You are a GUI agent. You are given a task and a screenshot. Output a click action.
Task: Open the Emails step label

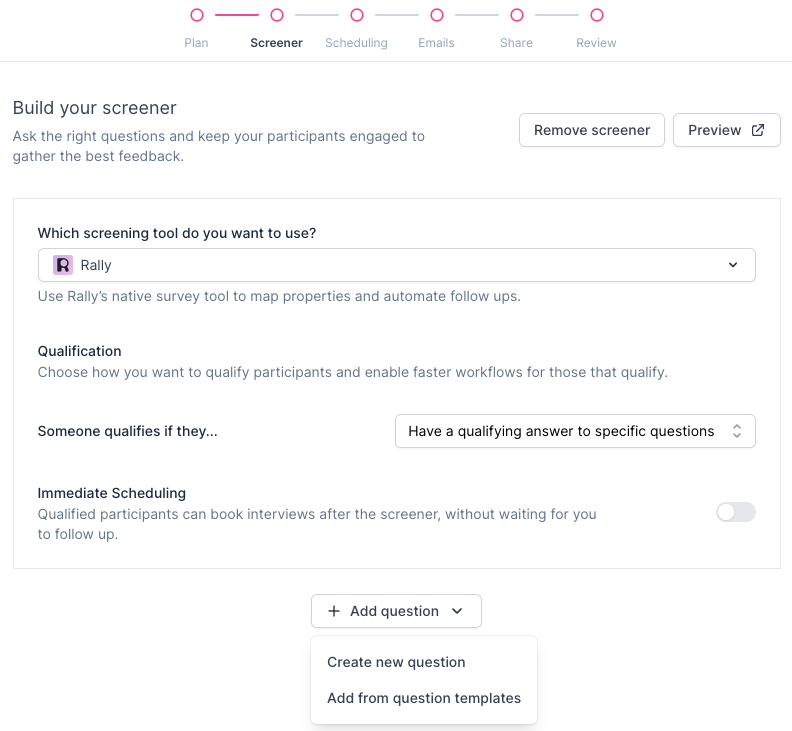[x=437, y=43]
